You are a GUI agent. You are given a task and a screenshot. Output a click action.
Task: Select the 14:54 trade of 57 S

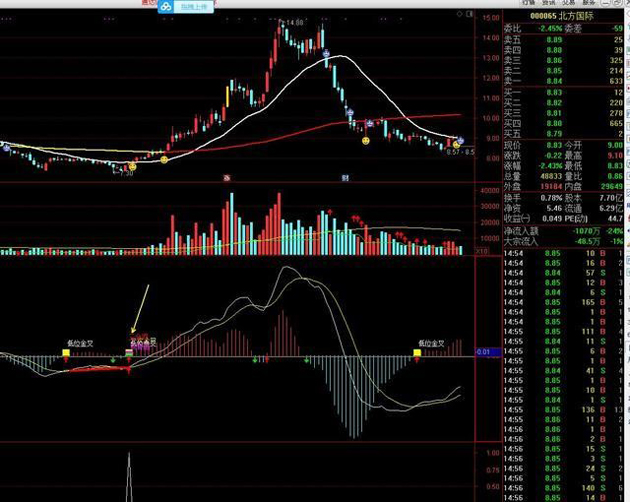[563, 273]
